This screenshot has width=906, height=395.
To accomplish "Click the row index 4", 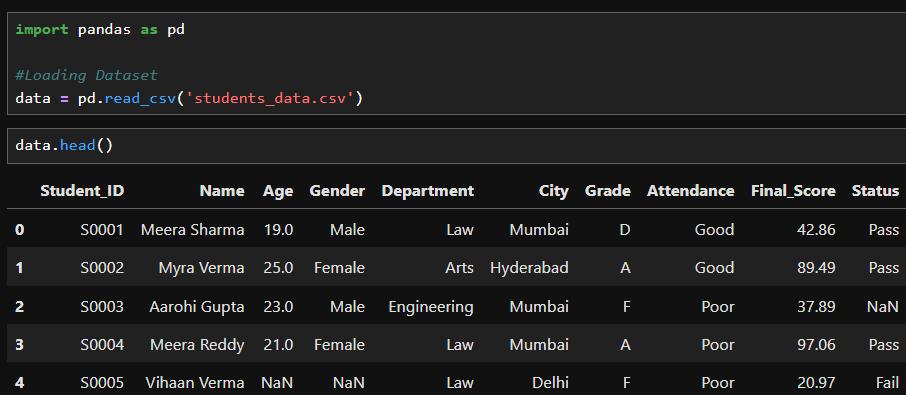I will [x=20, y=383].
